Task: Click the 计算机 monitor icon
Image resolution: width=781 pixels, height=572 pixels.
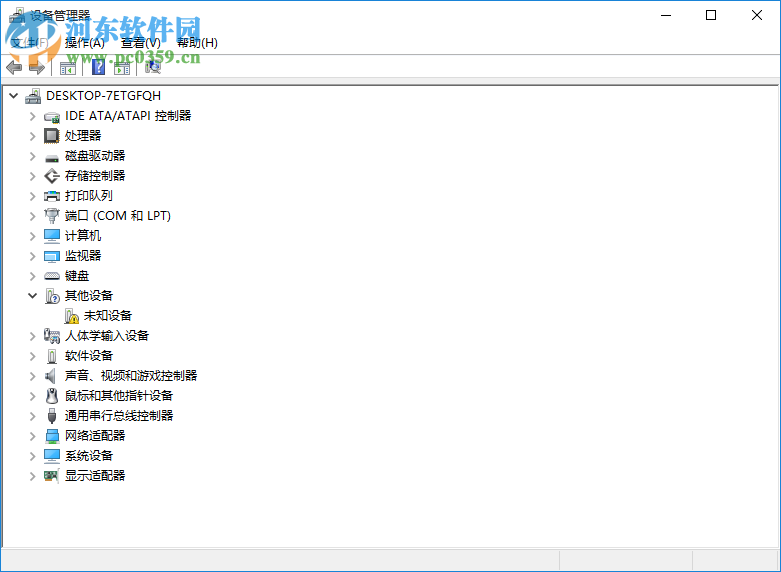Action: point(52,236)
